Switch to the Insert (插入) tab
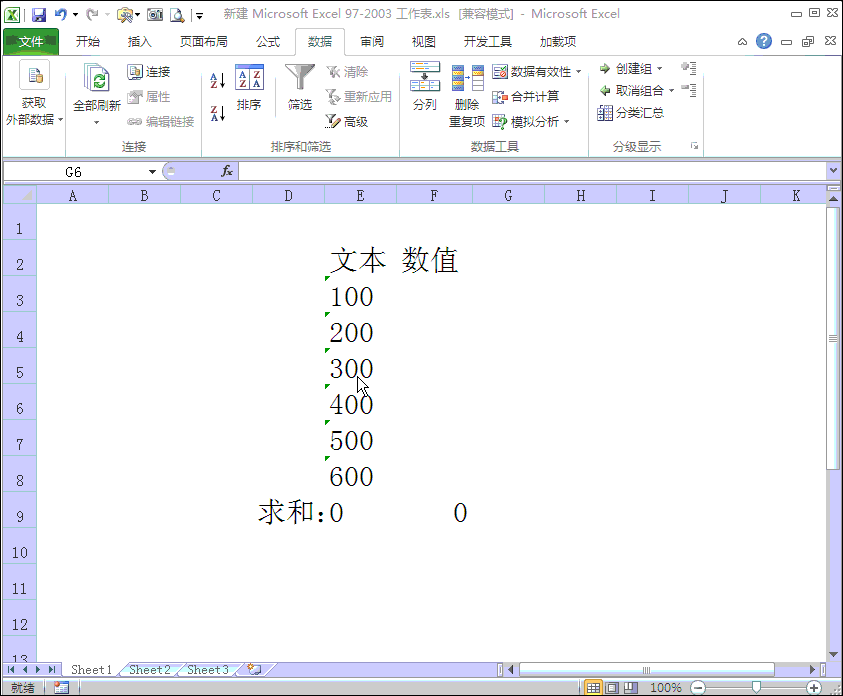843x696 pixels. point(139,41)
